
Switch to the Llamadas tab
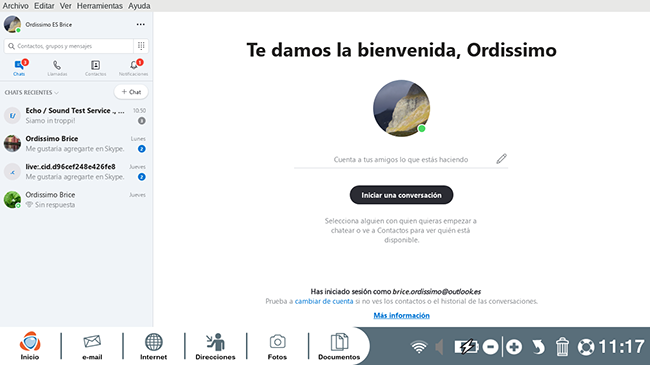[57, 68]
